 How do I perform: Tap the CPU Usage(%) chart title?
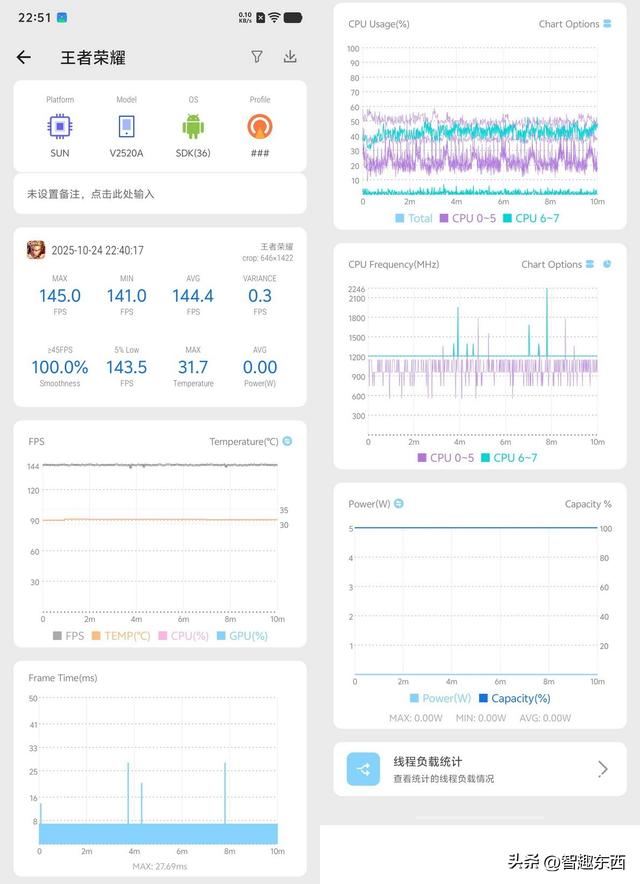point(379,24)
